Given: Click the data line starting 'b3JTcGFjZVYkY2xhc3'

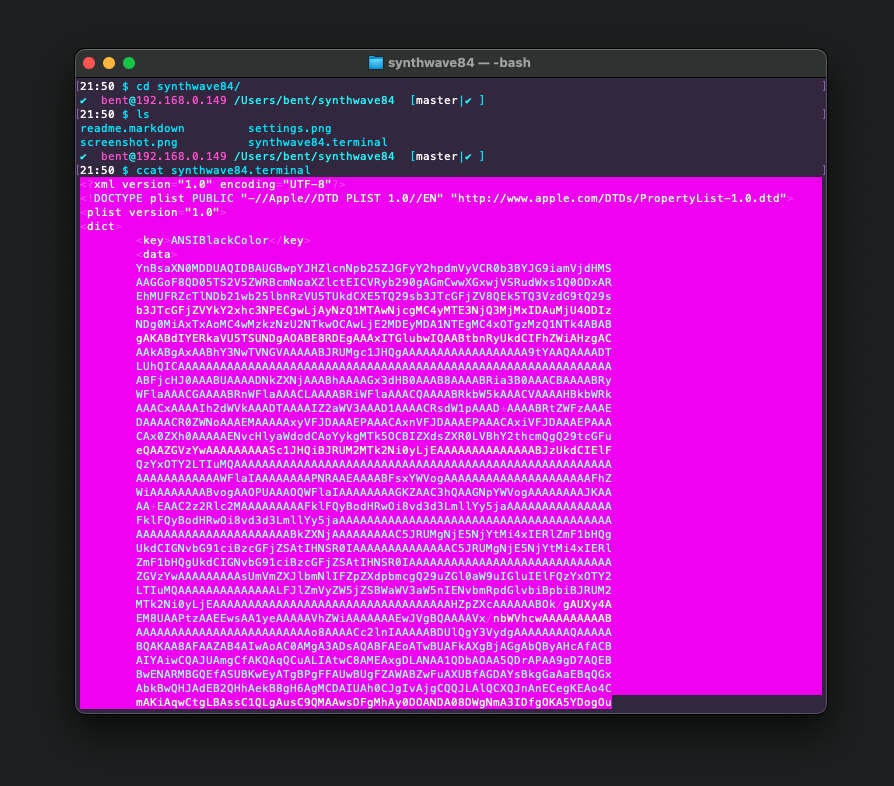Looking at the screenshot, I should [373, 310].
